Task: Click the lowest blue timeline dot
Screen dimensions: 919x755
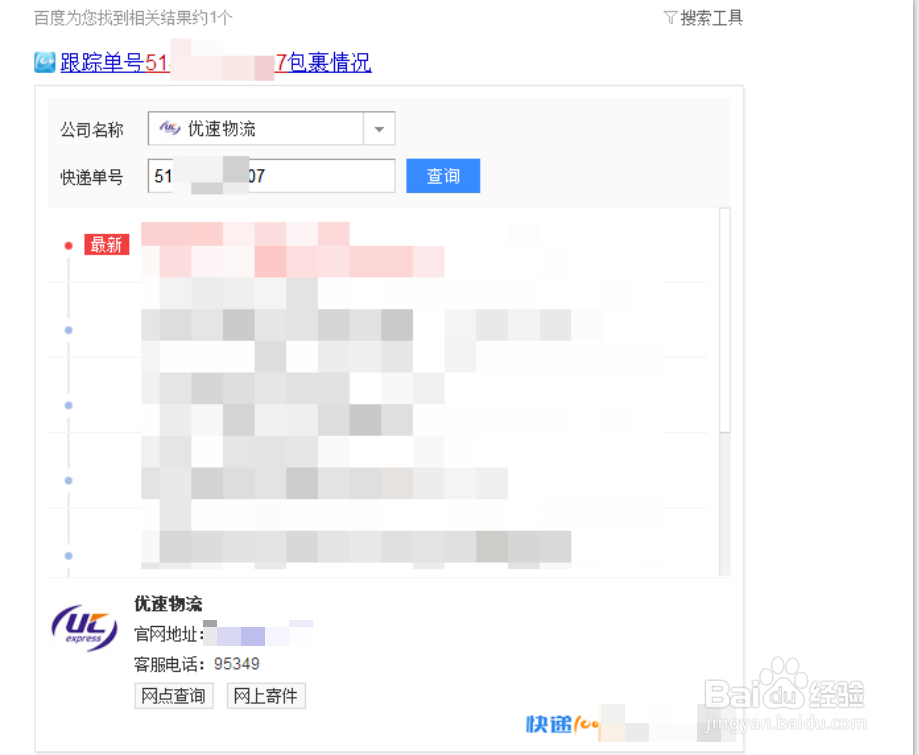Action: pos(68,554)
